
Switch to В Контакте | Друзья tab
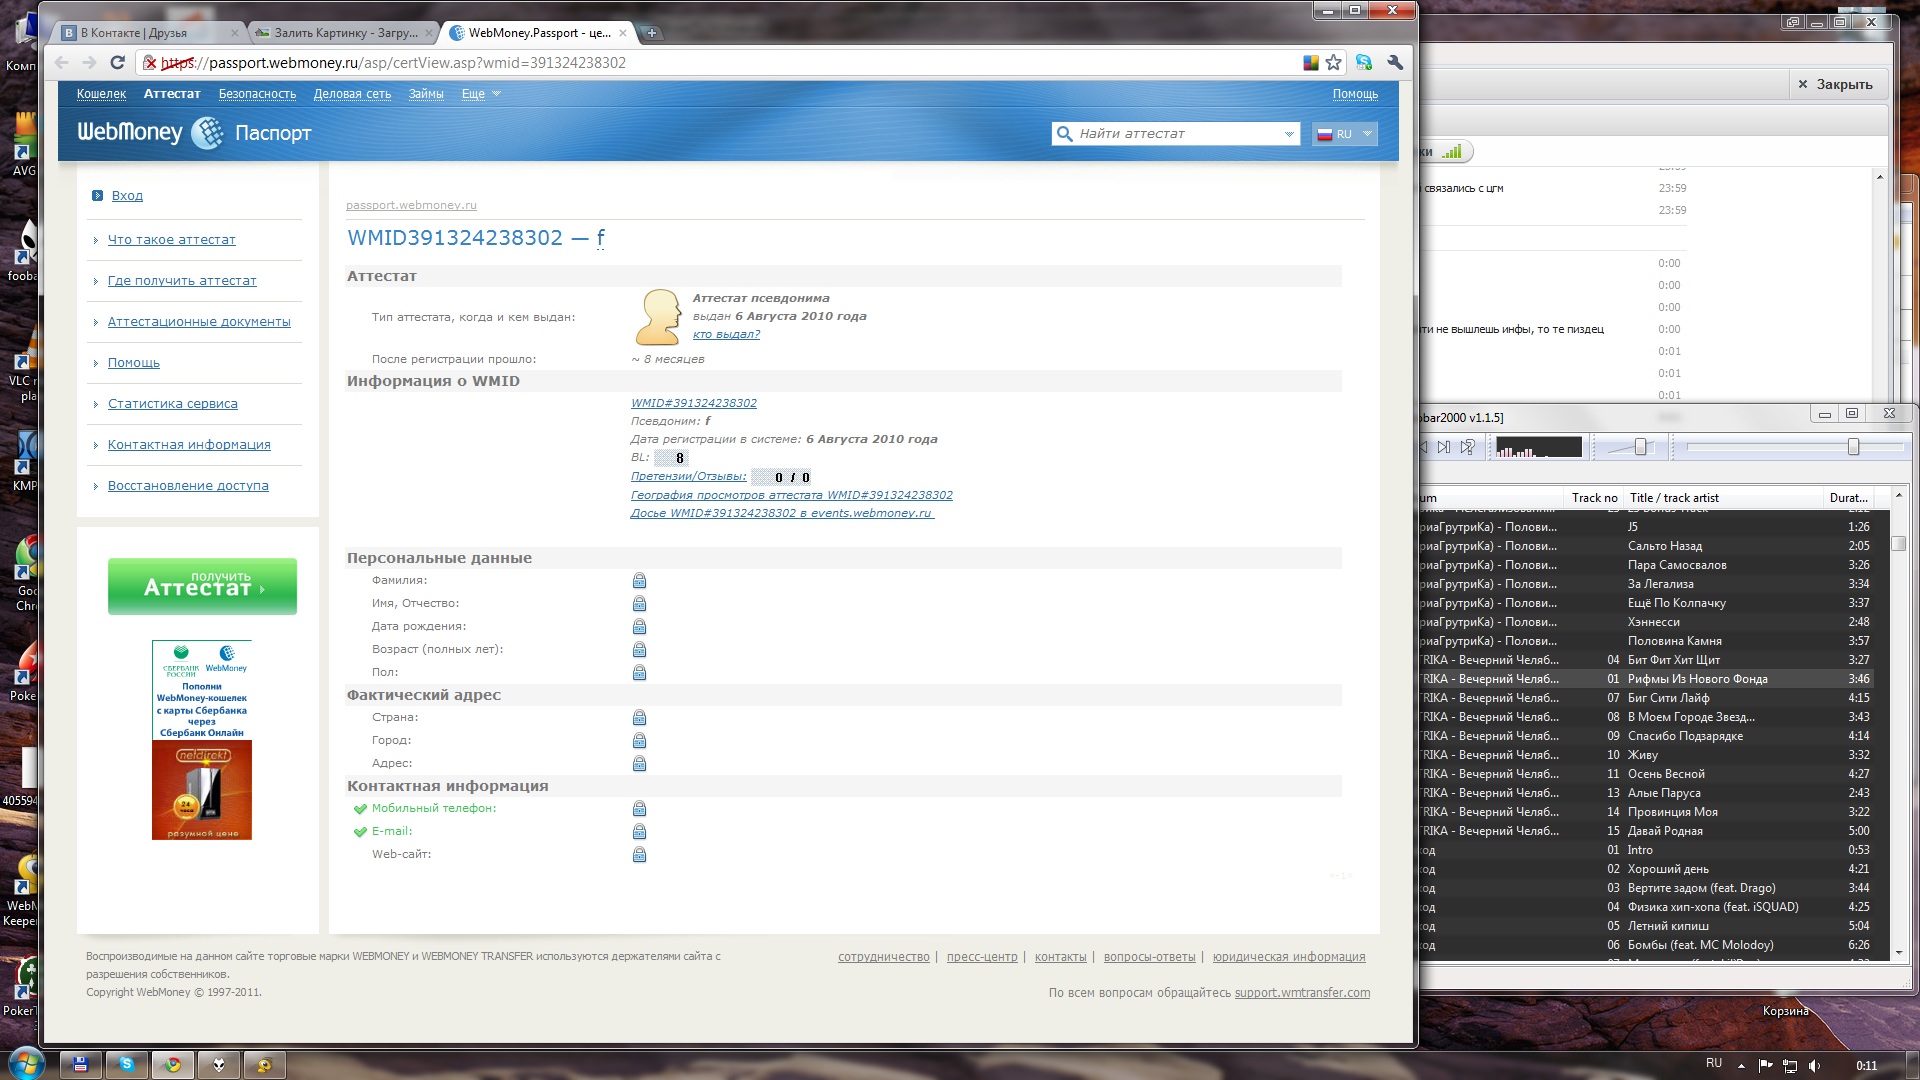coord(146,33)
